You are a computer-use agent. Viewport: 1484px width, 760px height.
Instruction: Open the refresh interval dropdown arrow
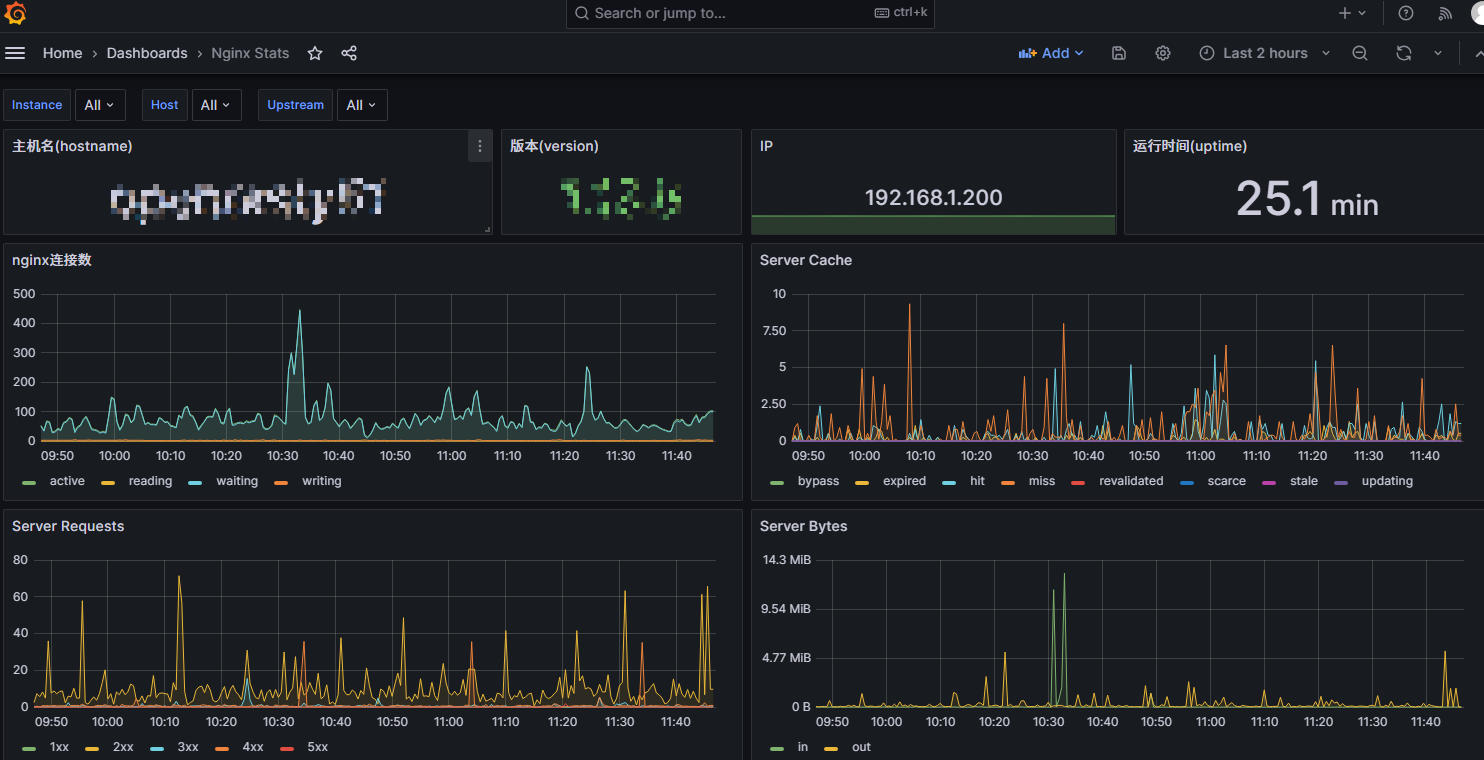[x=1438, y=53]
